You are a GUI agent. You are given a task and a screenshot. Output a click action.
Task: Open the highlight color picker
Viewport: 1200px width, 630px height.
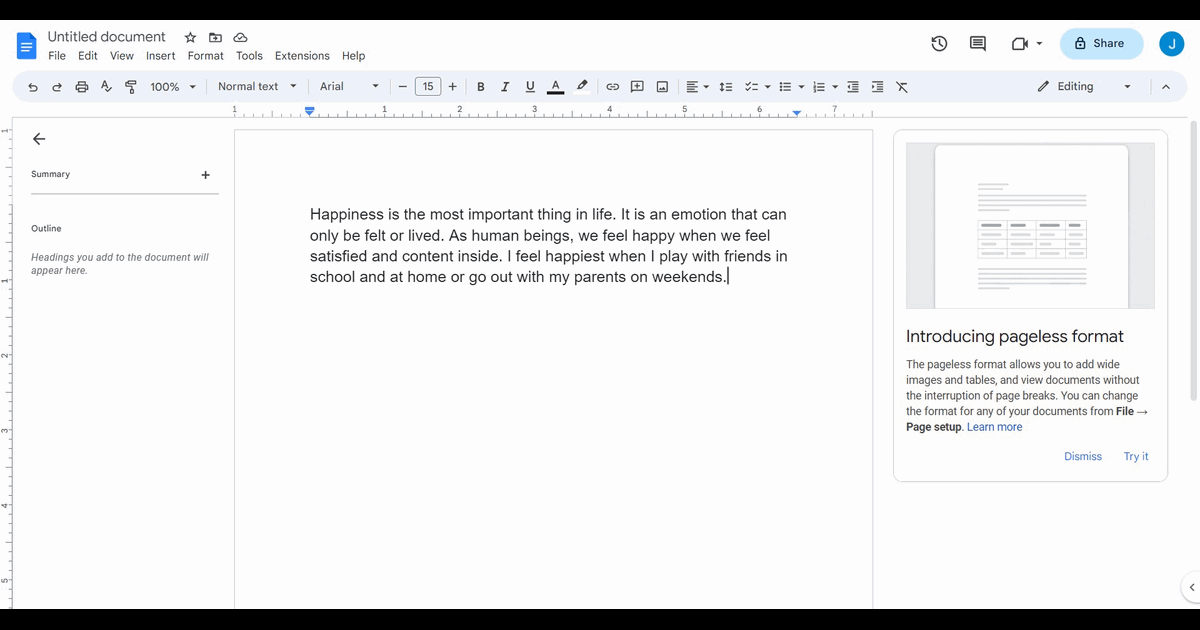pos(582,87)
